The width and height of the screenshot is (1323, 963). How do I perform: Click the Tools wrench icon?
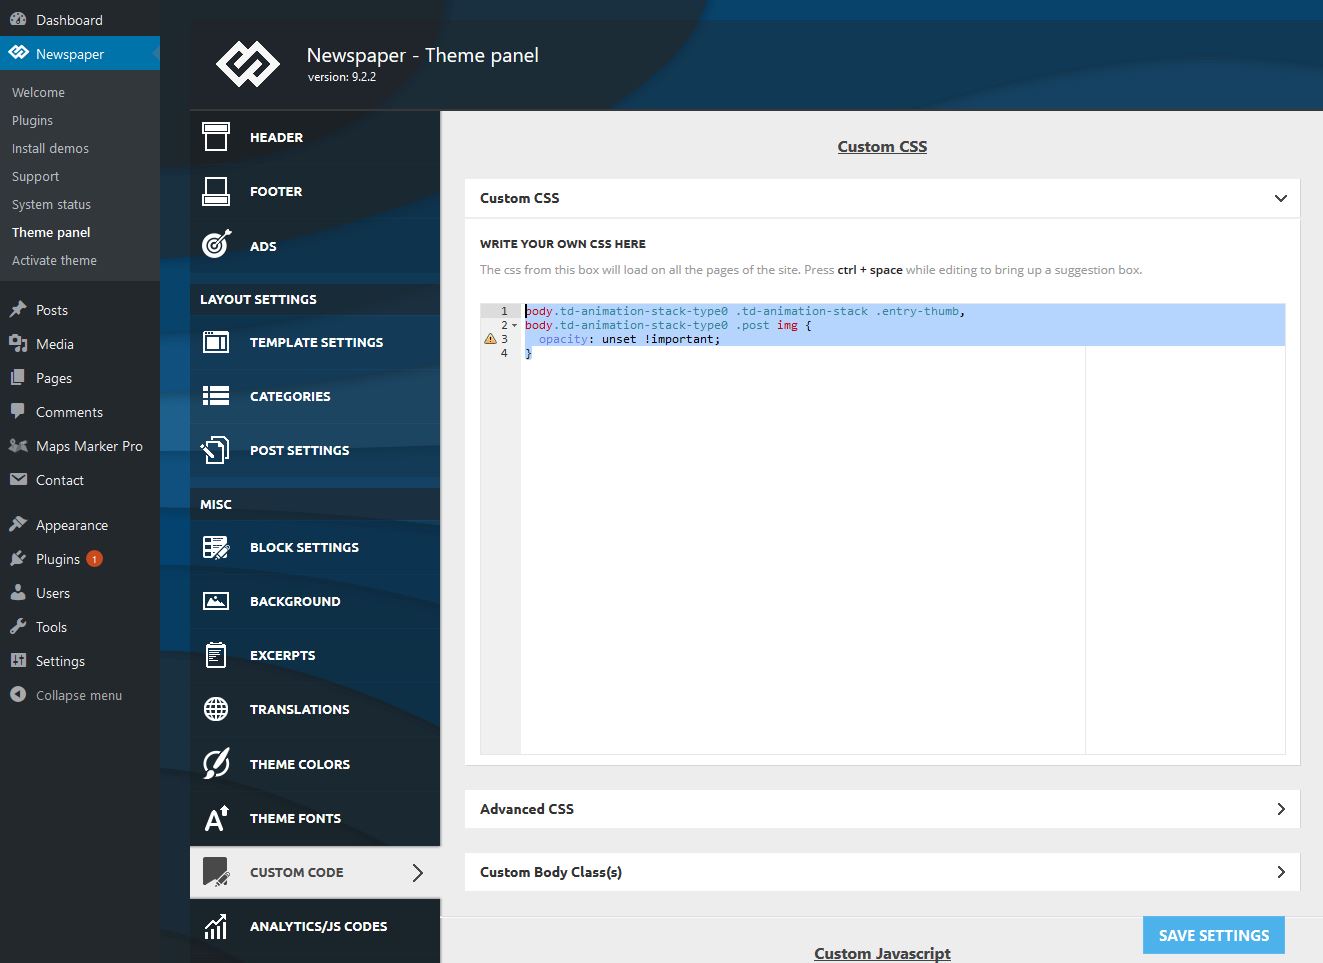click(18, 627)
